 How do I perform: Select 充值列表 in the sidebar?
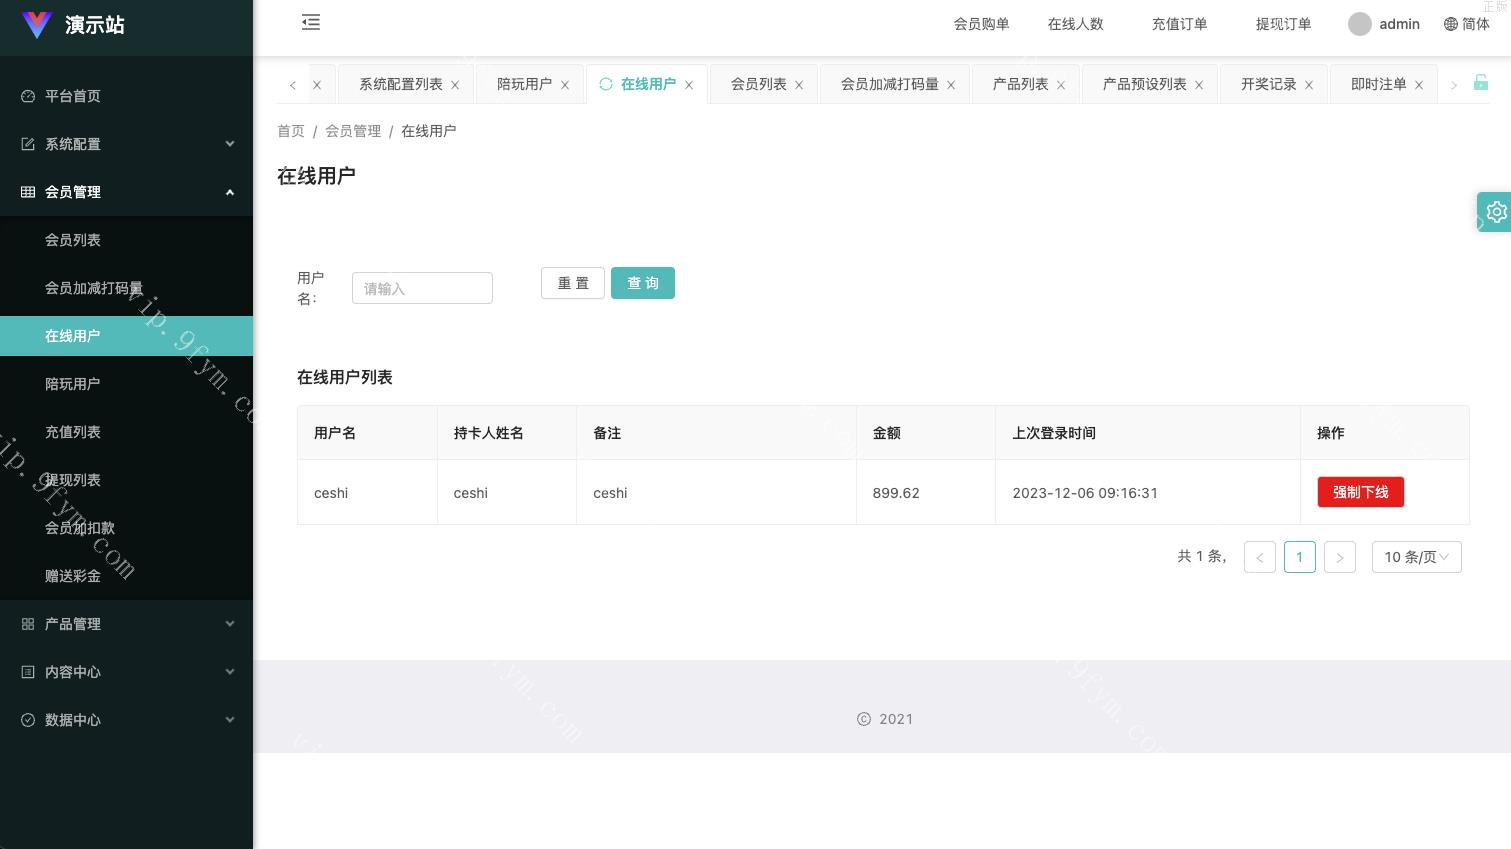pos(73,432)
